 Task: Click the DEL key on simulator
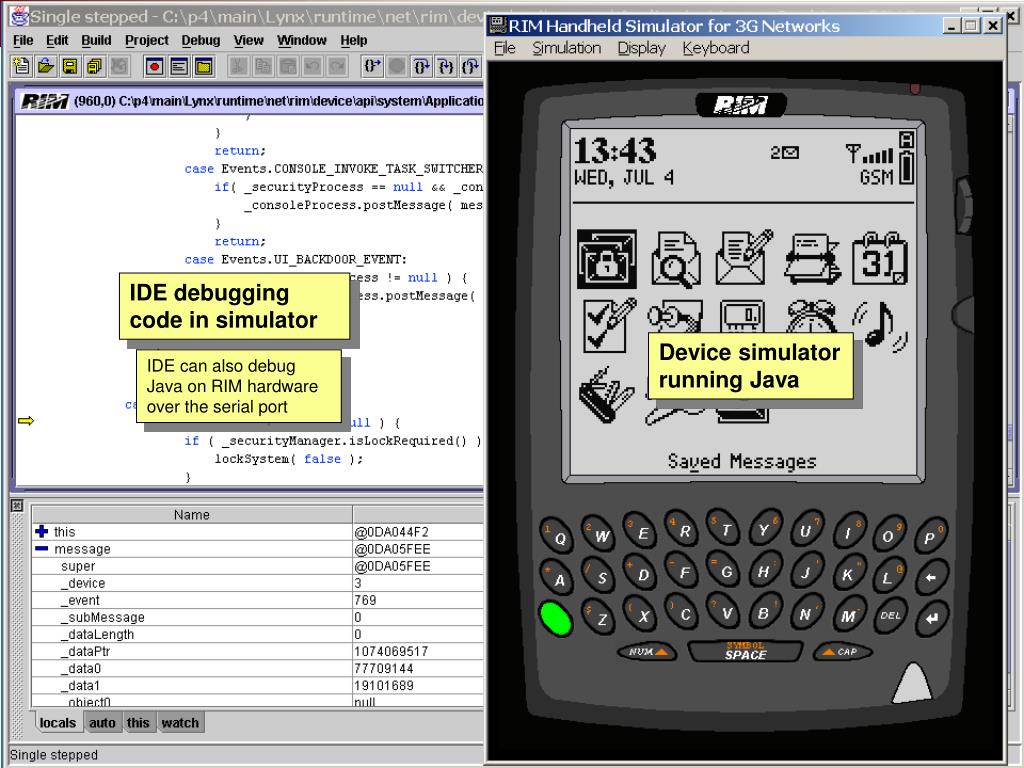pyautogui.click(x=890, y=615)
